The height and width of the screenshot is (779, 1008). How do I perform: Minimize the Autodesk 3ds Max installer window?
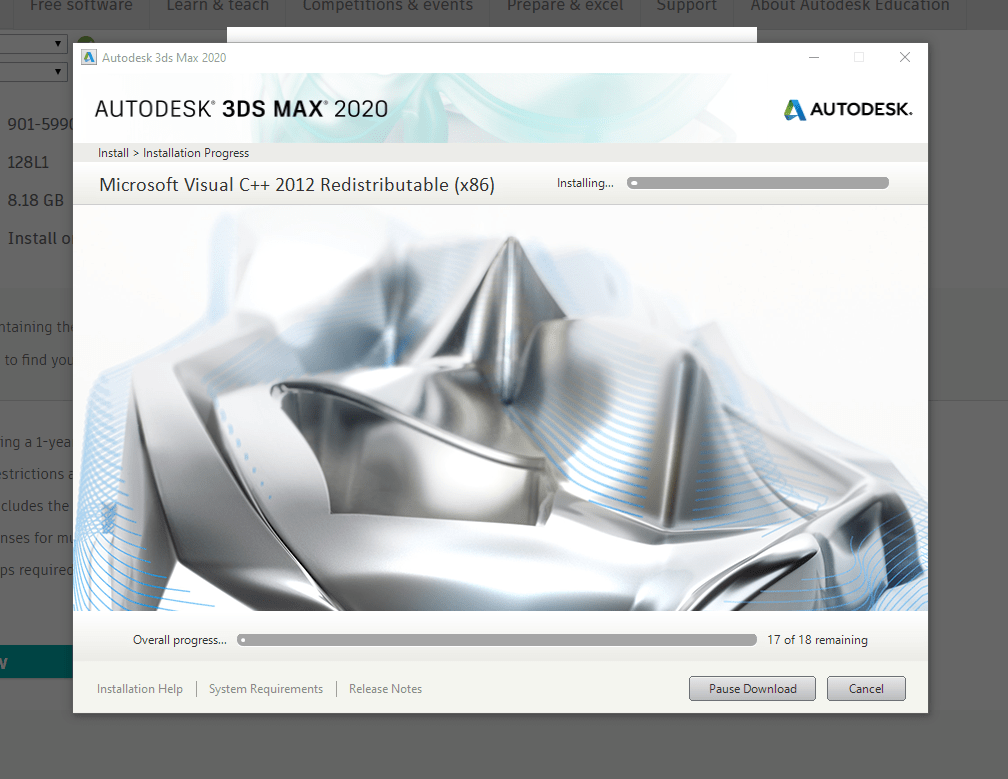coord(814,57)
